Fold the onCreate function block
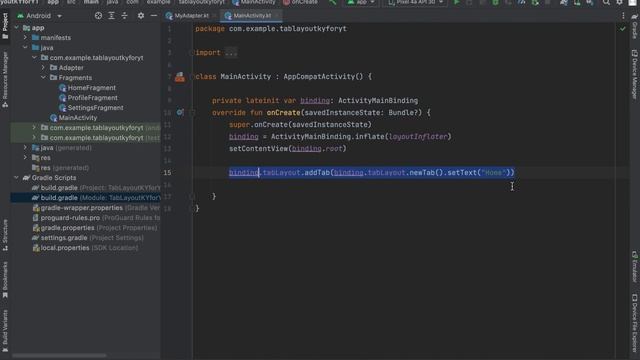 point(192,113)
